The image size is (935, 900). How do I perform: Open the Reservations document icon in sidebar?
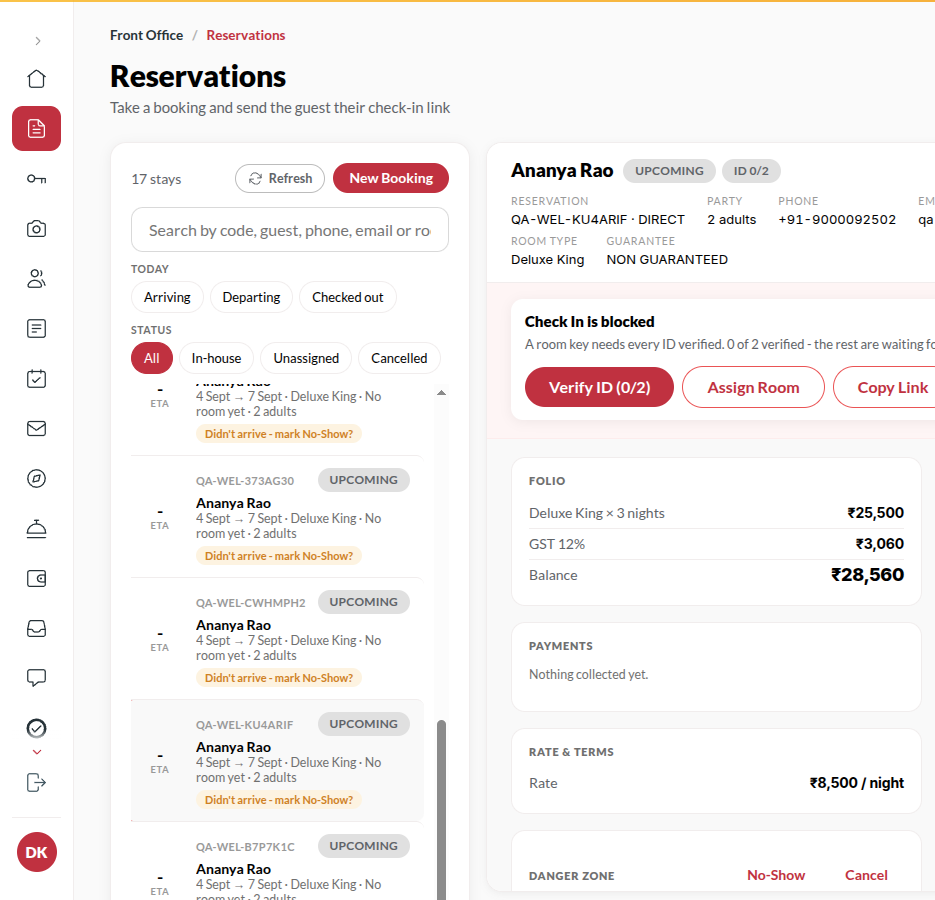(36, 128)
